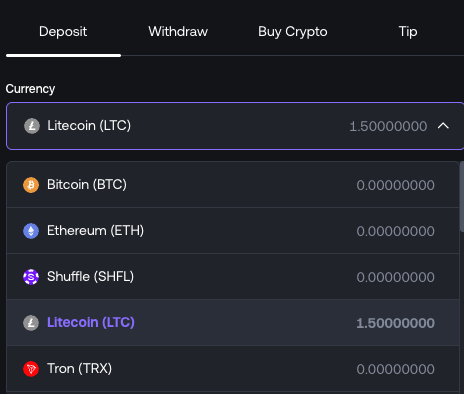This screenshot has height=394, width=464.
Task: Click the 1.50000000 balance in selector
Action: pos(388,126)
